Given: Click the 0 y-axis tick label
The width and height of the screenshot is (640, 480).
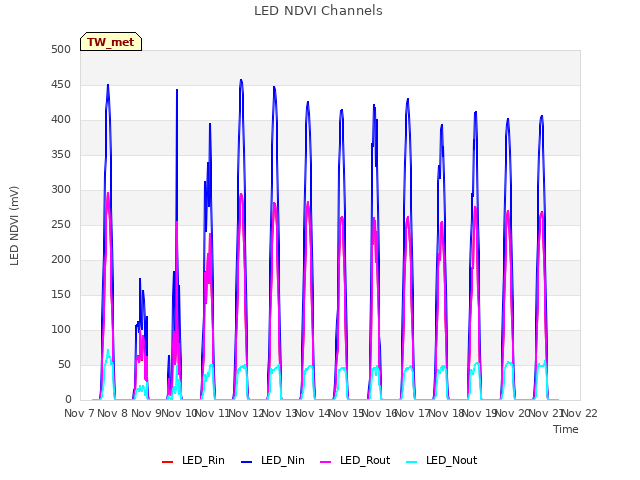Looking at the screenshot, I should (x=68, y=400).
